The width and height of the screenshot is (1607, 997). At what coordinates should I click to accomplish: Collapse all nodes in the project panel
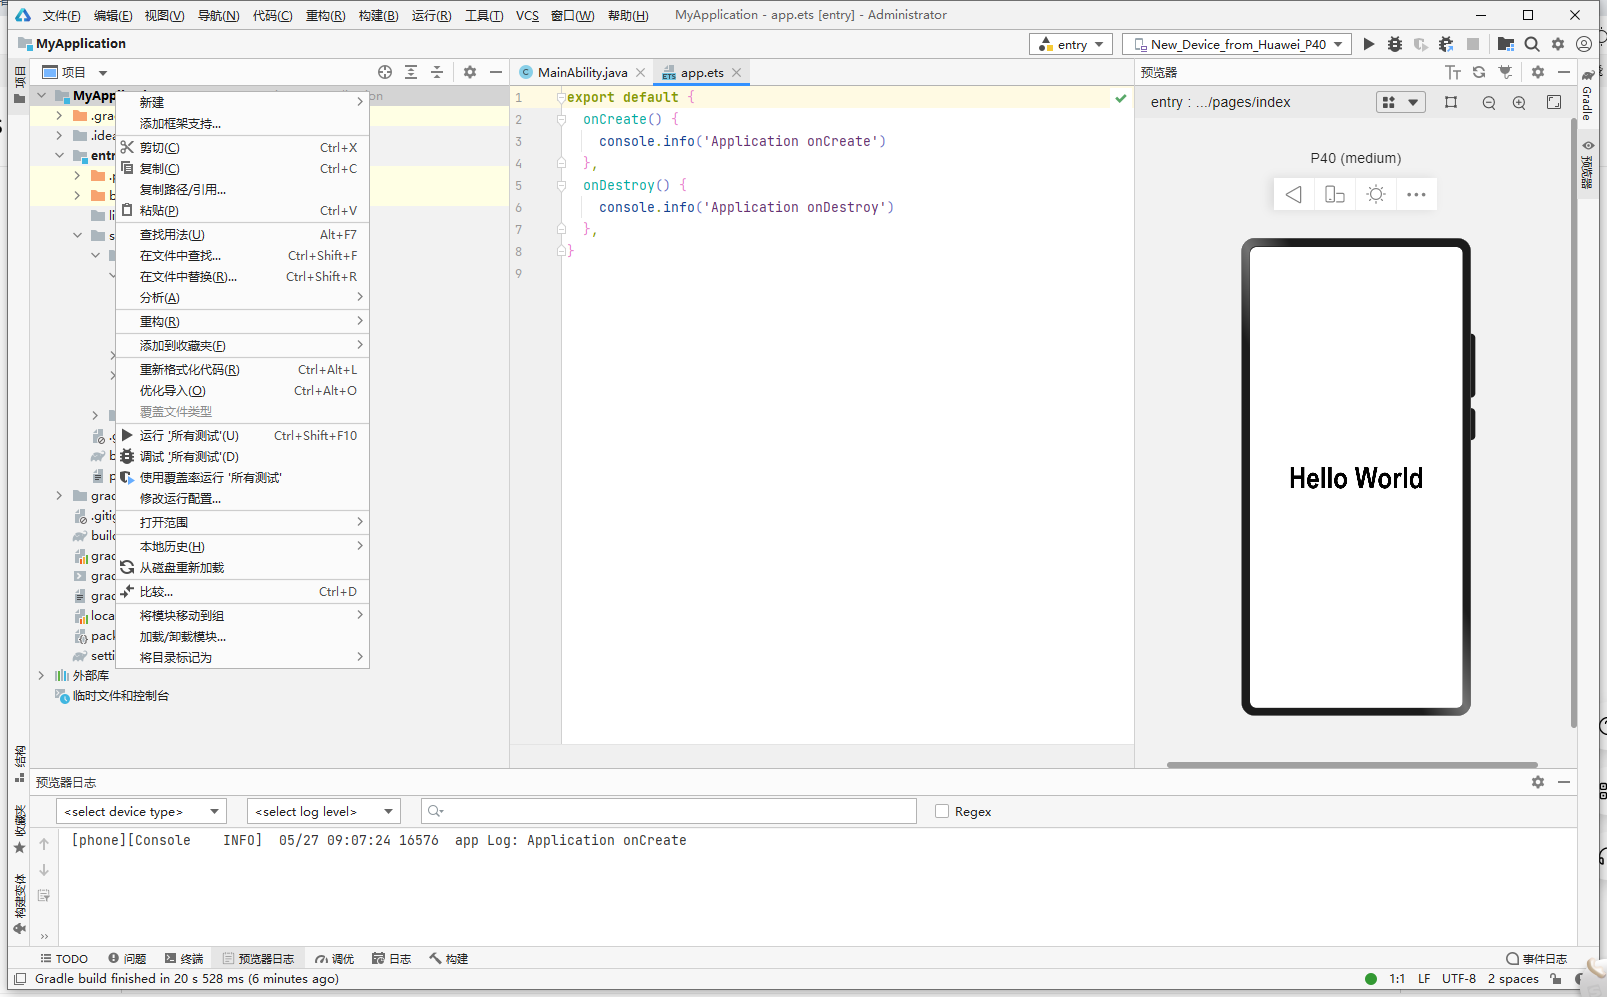point(437,72)
